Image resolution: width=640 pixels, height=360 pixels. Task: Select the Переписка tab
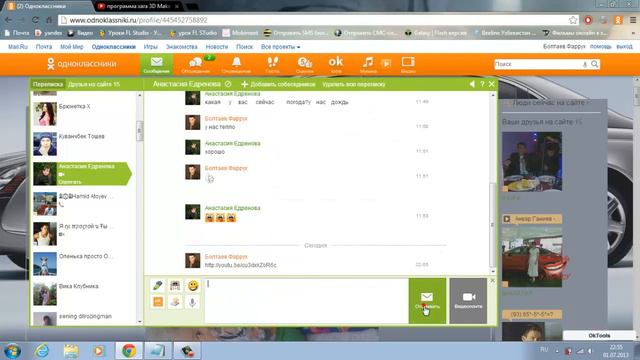click(48, 84)
